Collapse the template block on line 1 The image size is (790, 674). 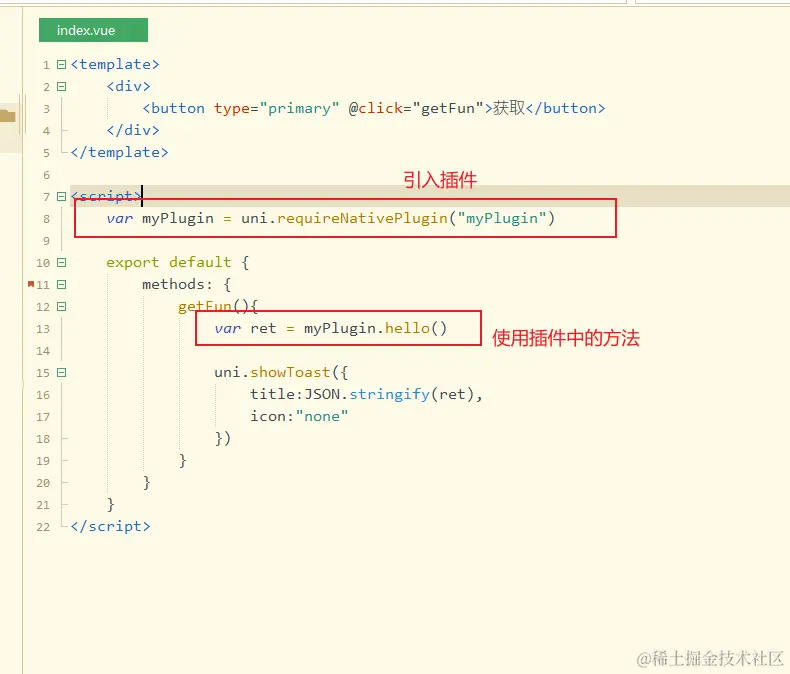[61, 64]
